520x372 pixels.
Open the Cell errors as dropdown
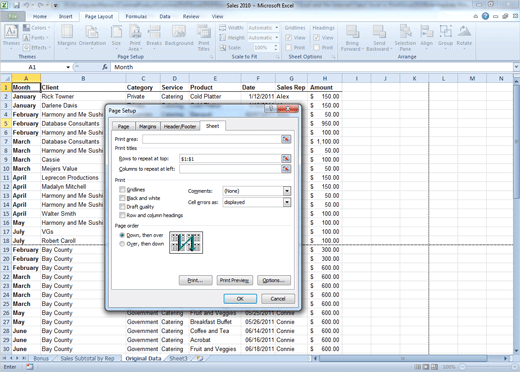287,202
